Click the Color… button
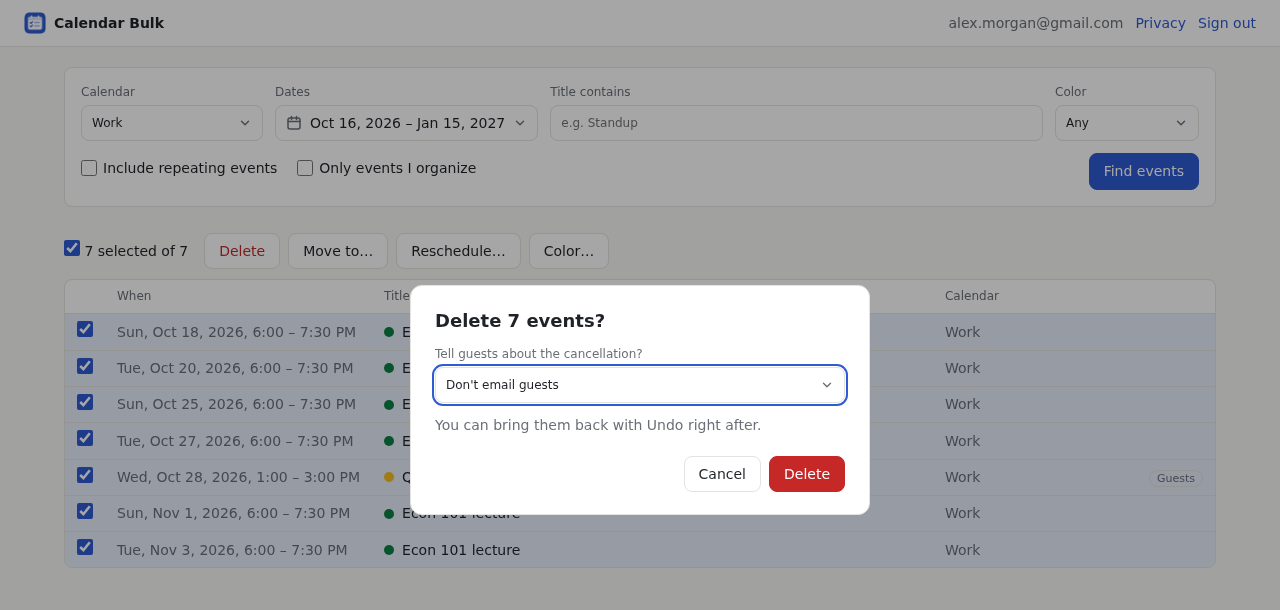Screen dimensions: 1280x610 [x=569, y=251]
